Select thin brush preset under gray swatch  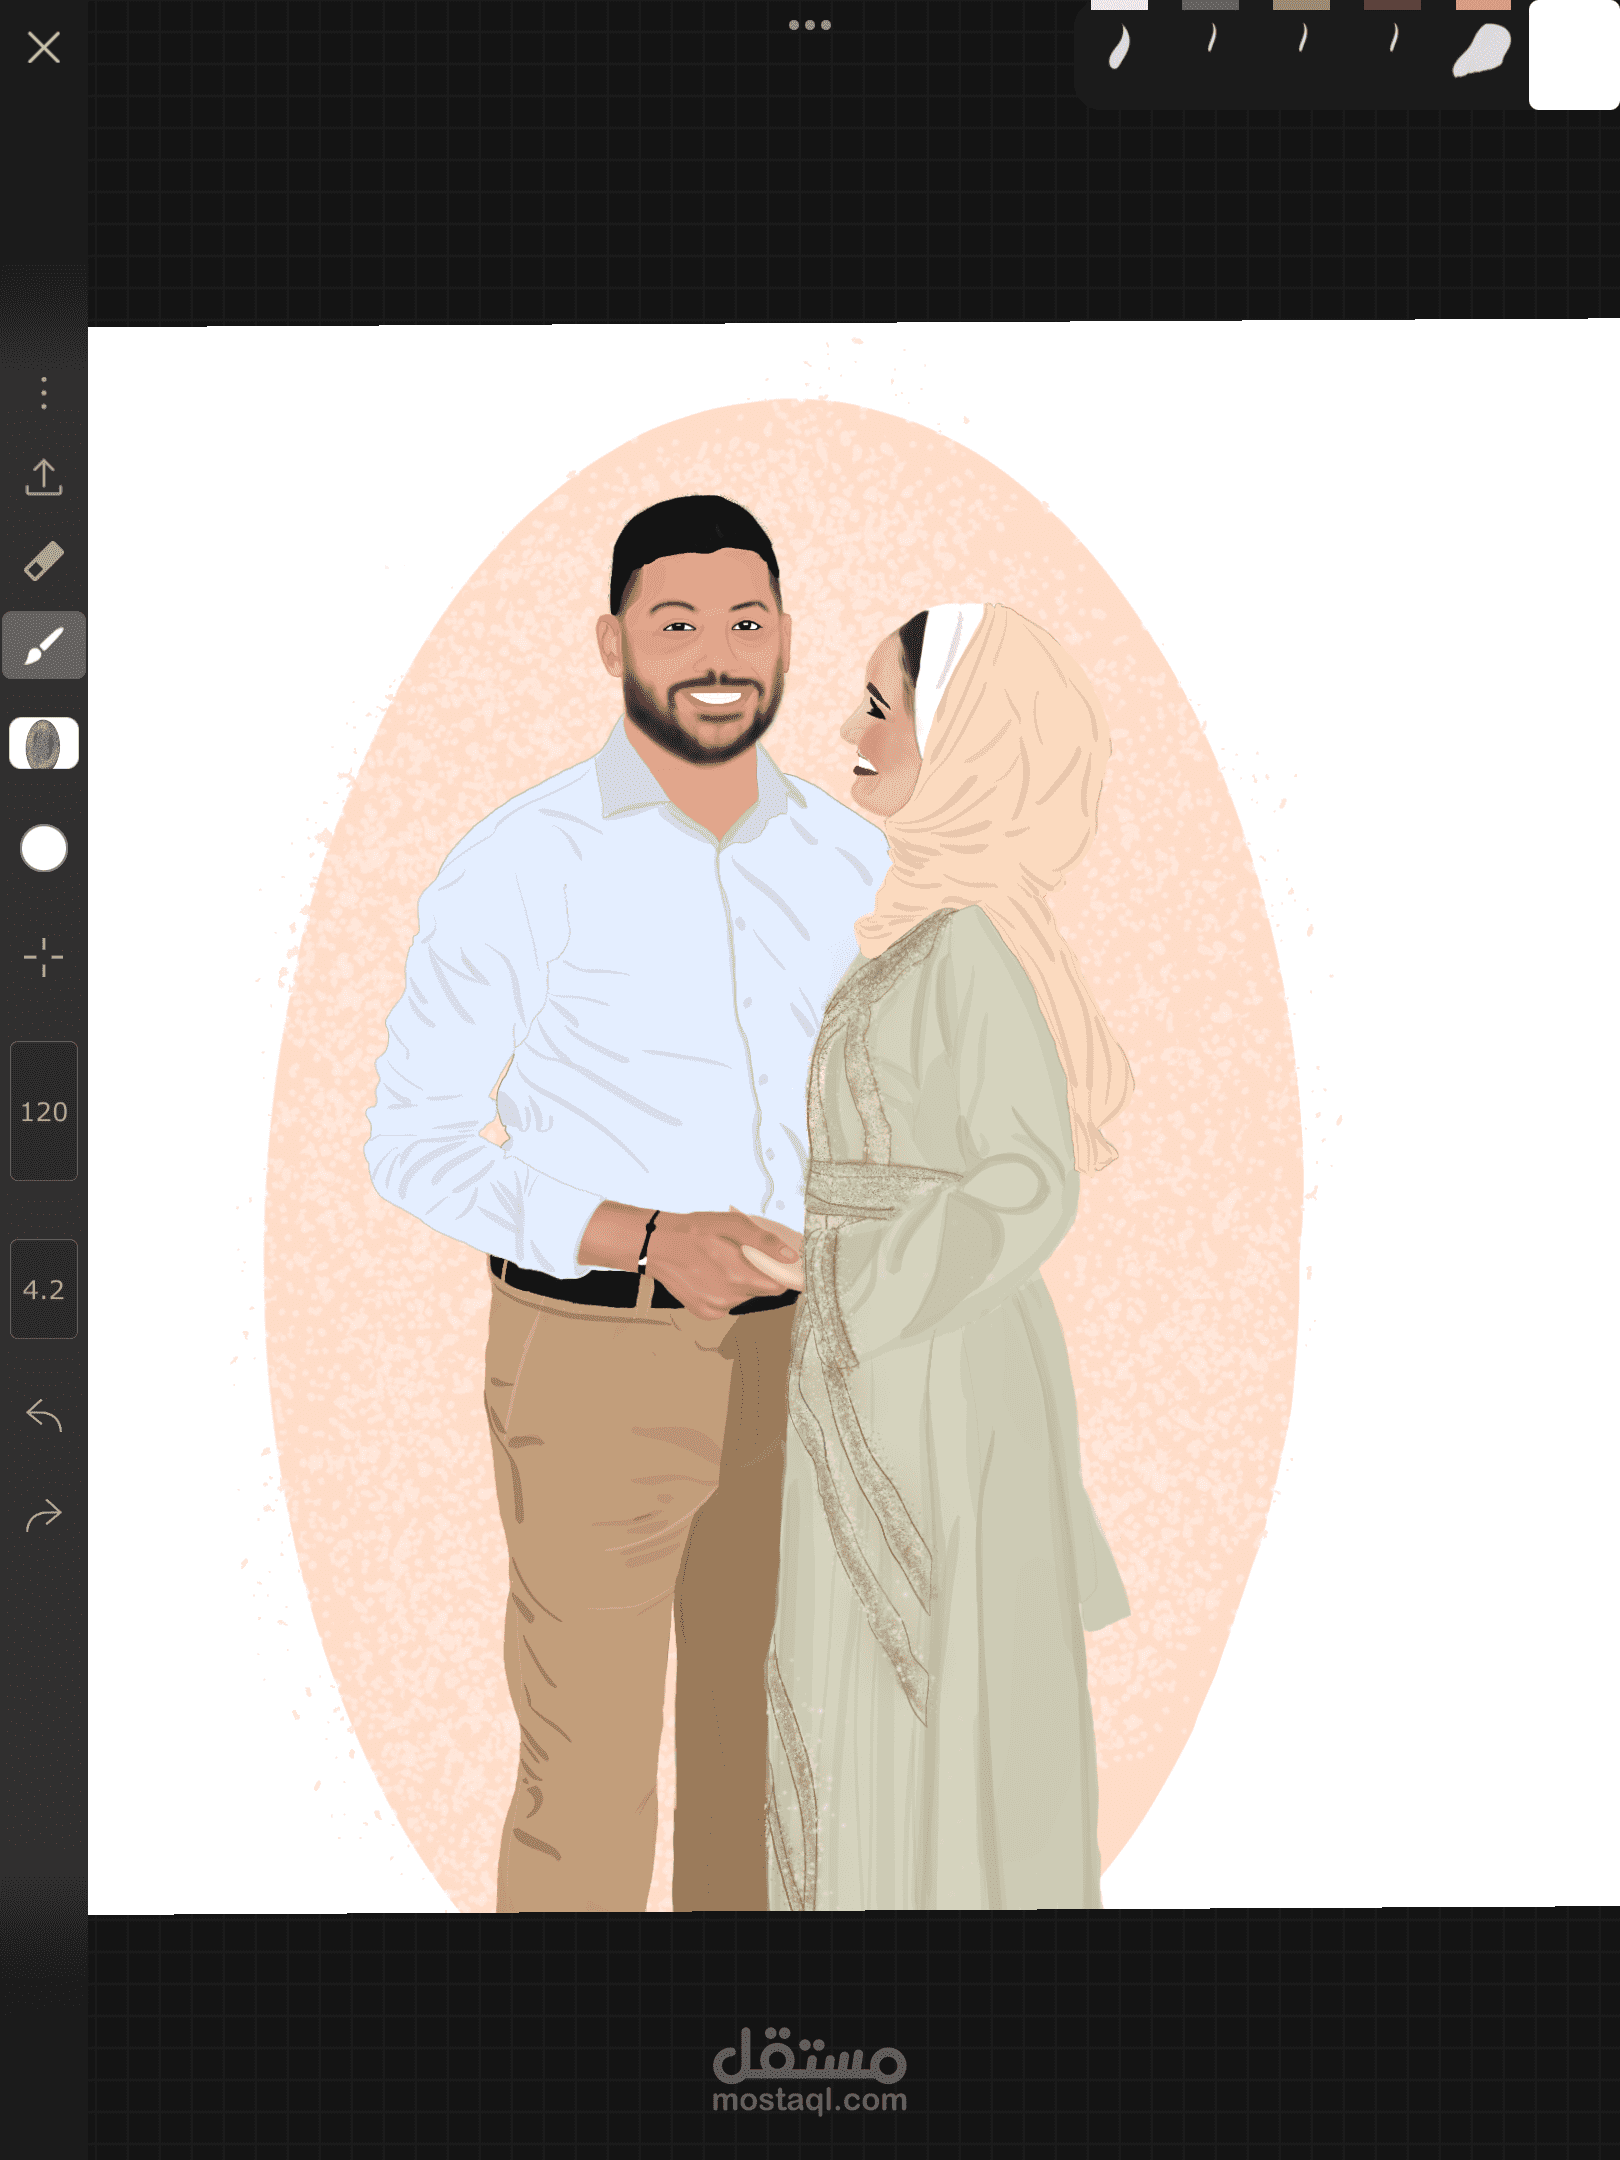click(x=1212, y=39)
